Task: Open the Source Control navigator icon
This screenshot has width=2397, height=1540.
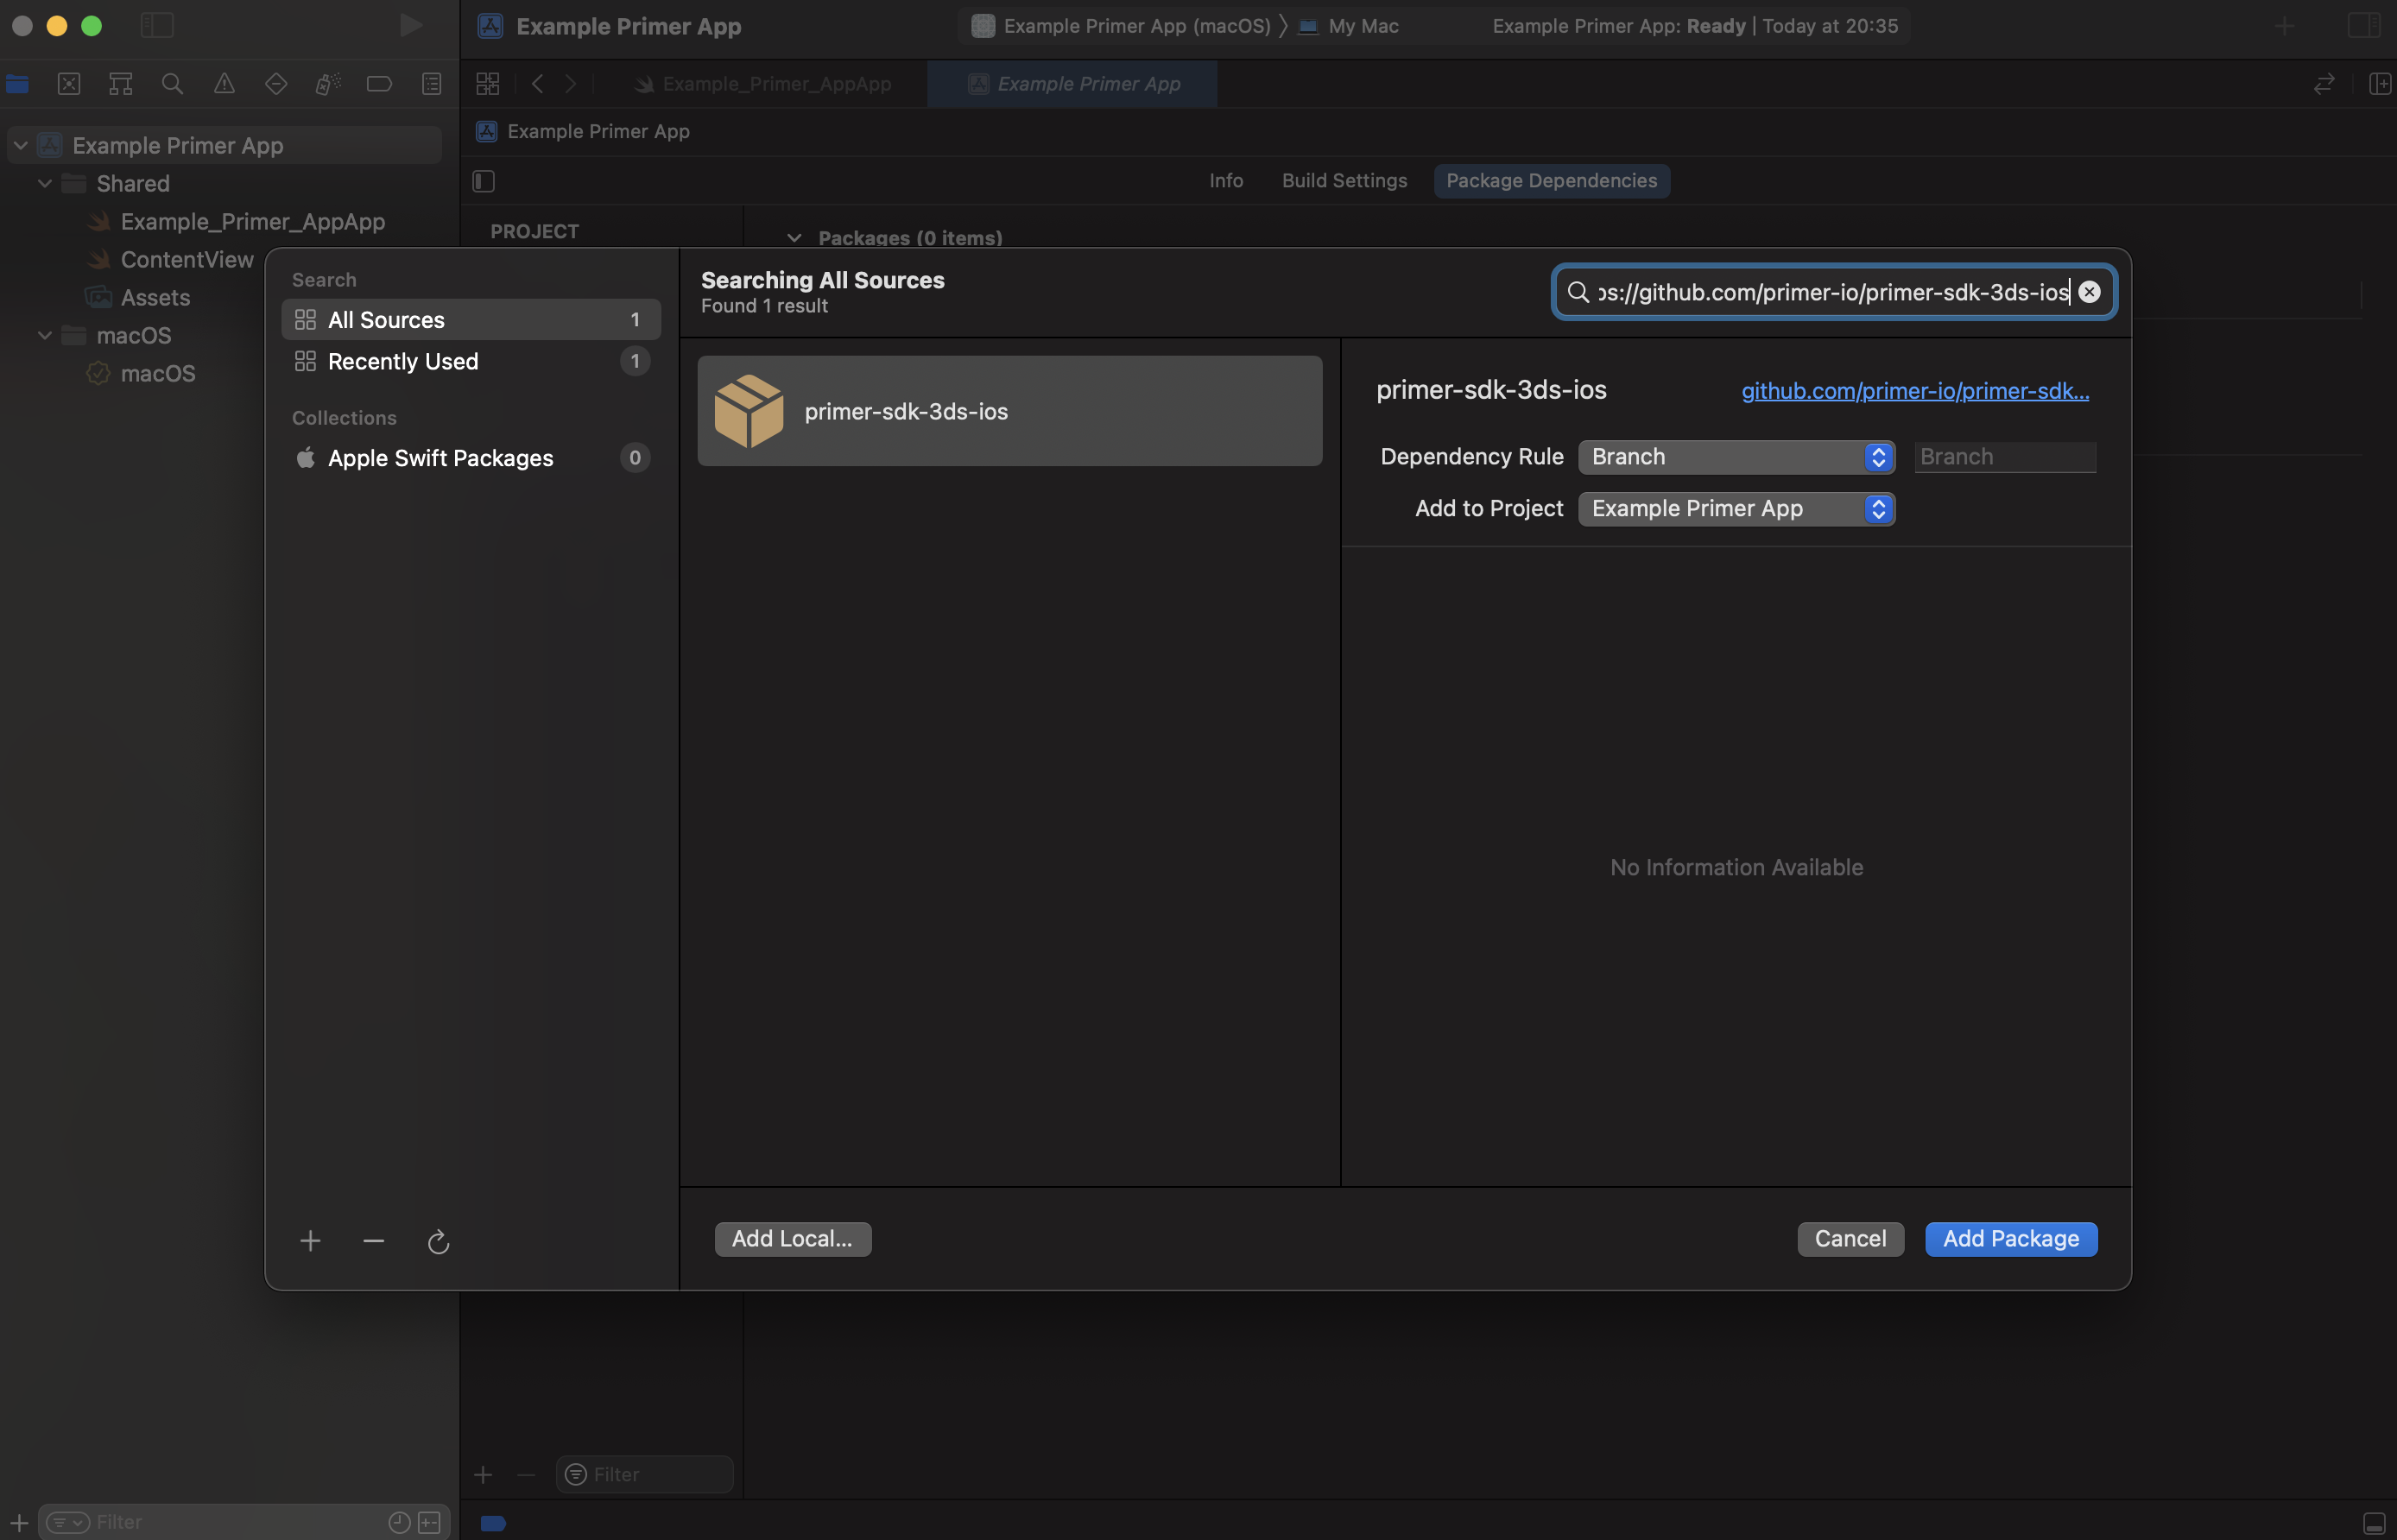Action: [69, 84]
